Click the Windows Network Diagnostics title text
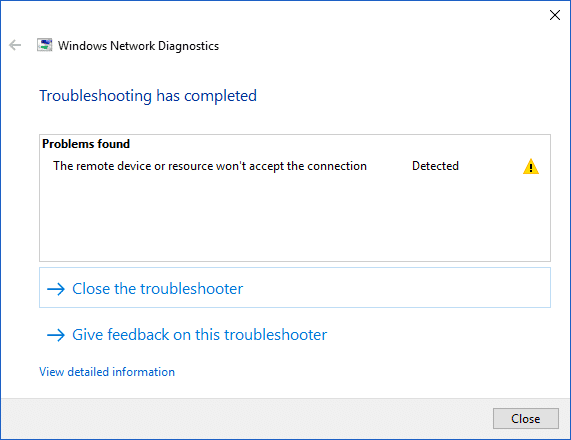The image size is (571, 440). (x=138, y=46)
